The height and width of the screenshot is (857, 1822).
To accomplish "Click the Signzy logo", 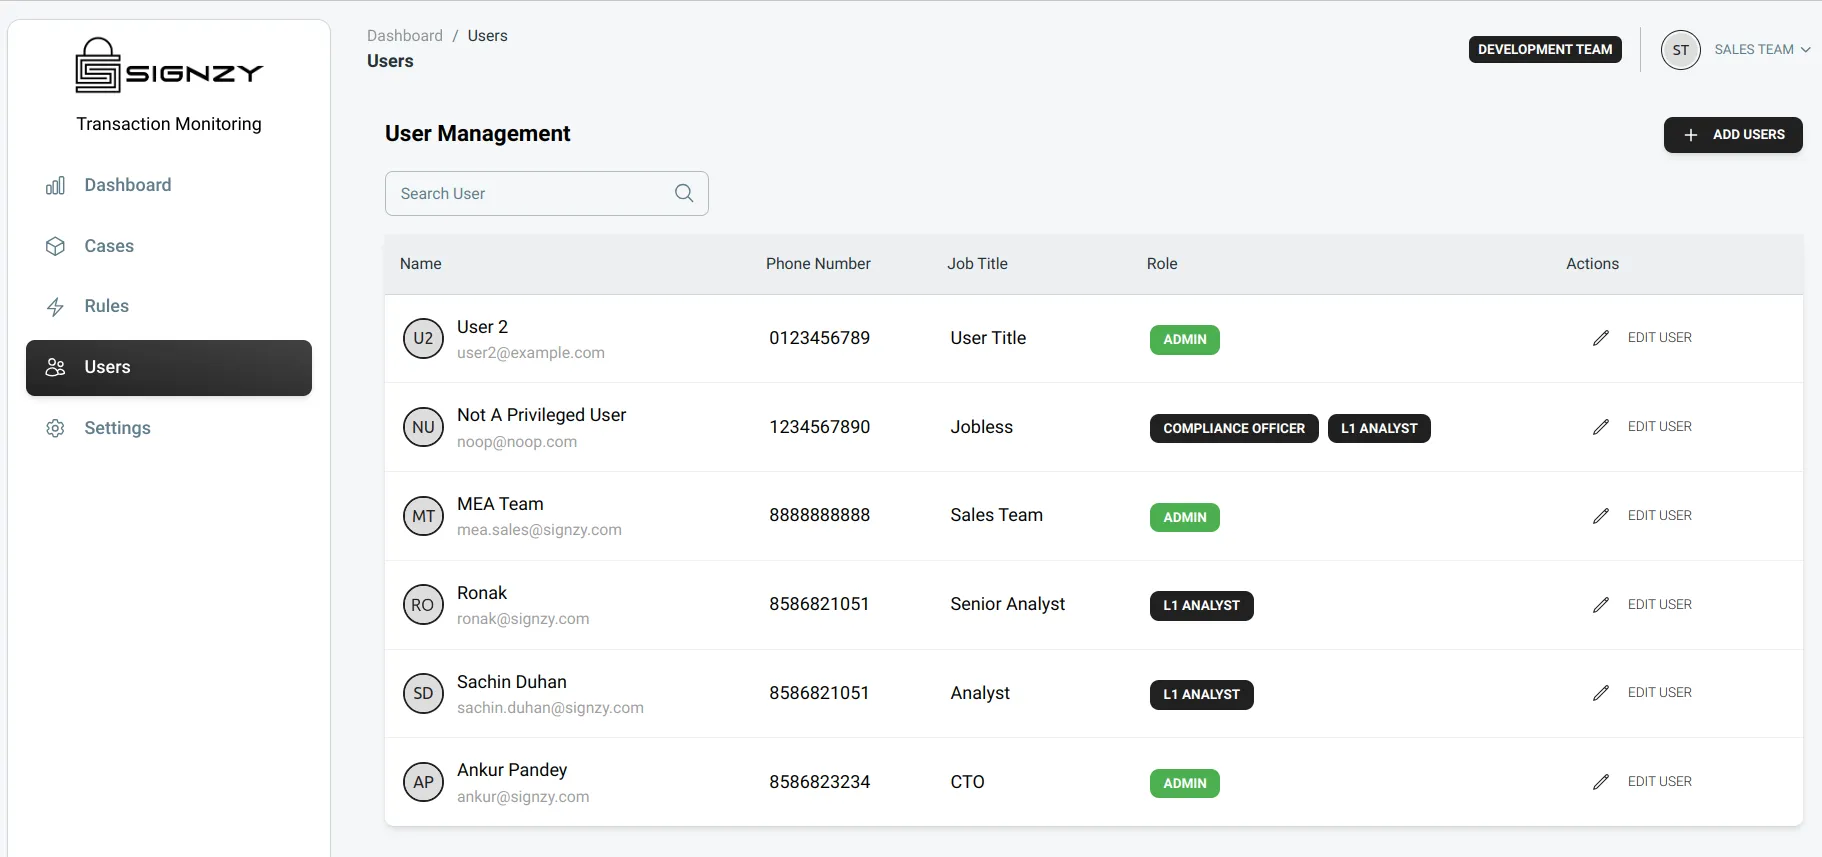I will click(x=169, y=66).
